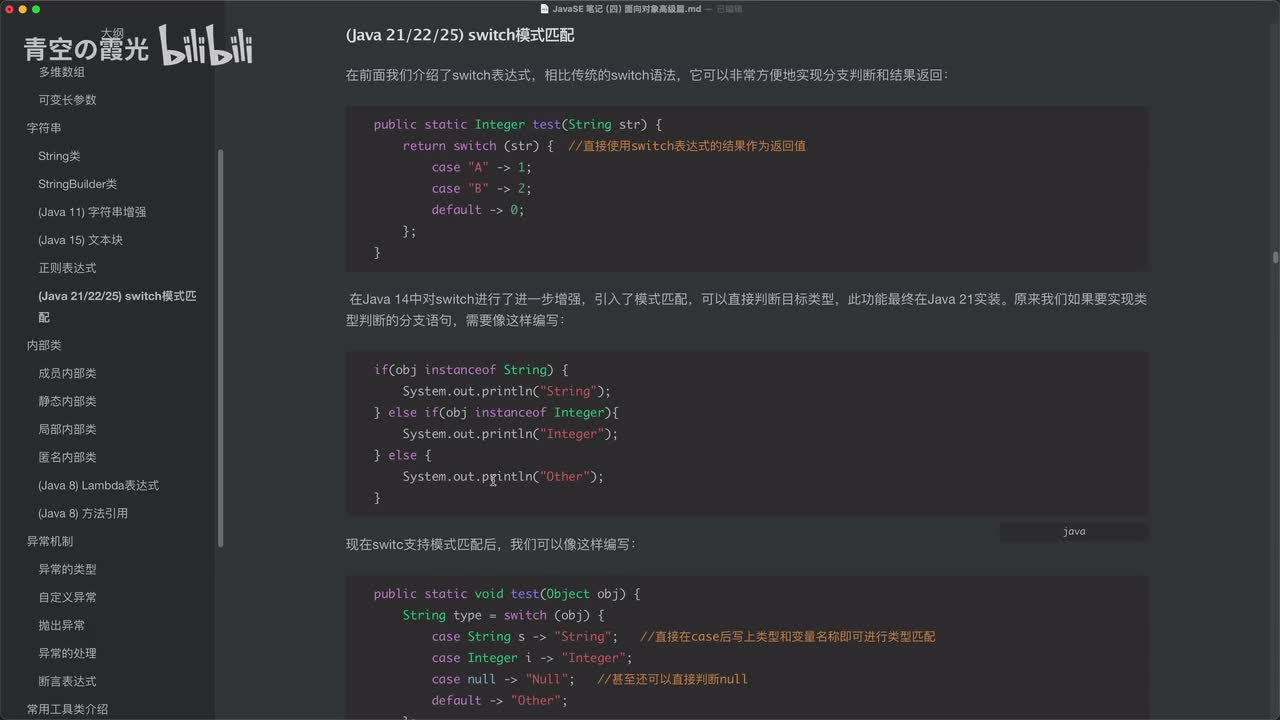Jump to (Java 8) 方法引用 section
Screen dimensions: 1280x720
coord(83,513)
